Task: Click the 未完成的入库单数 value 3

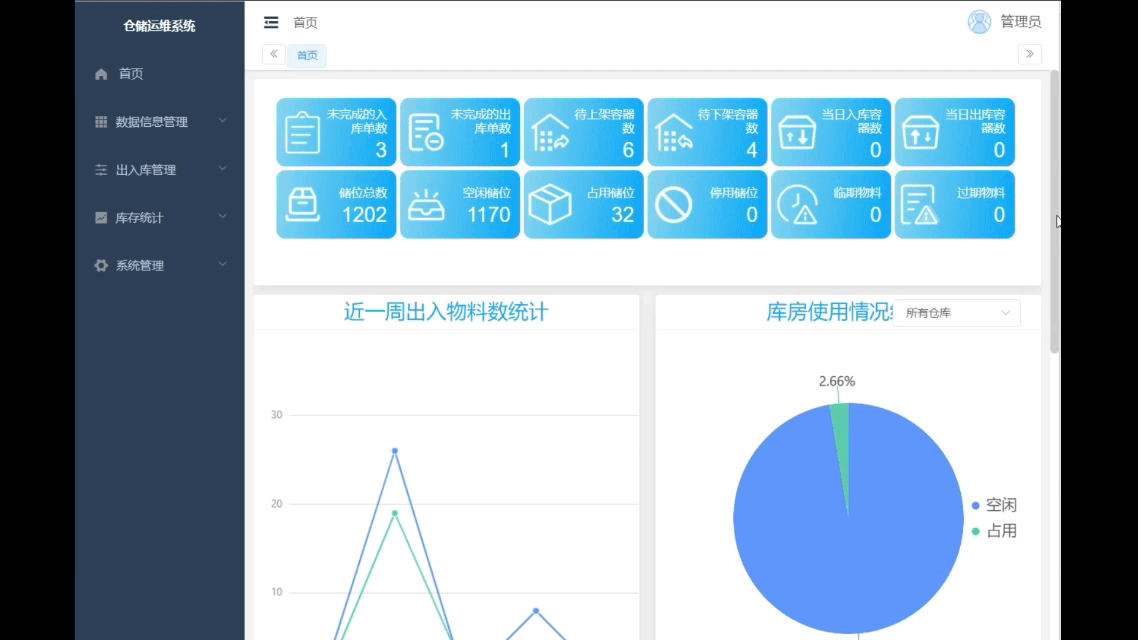Action: [x=381, y=150]
